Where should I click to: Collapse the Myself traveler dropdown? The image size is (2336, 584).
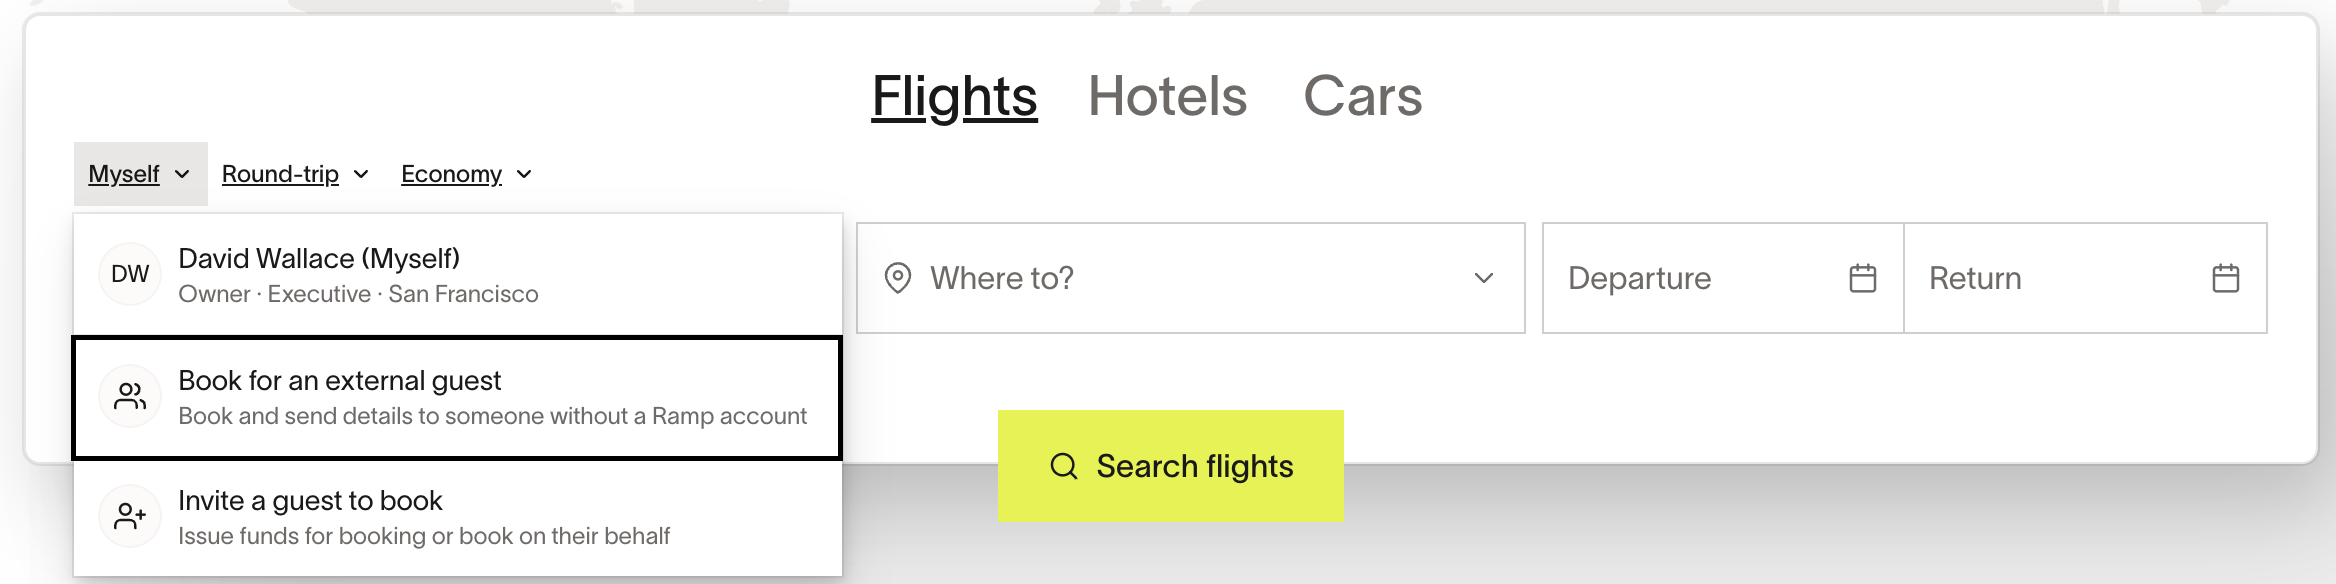(140, 174)
